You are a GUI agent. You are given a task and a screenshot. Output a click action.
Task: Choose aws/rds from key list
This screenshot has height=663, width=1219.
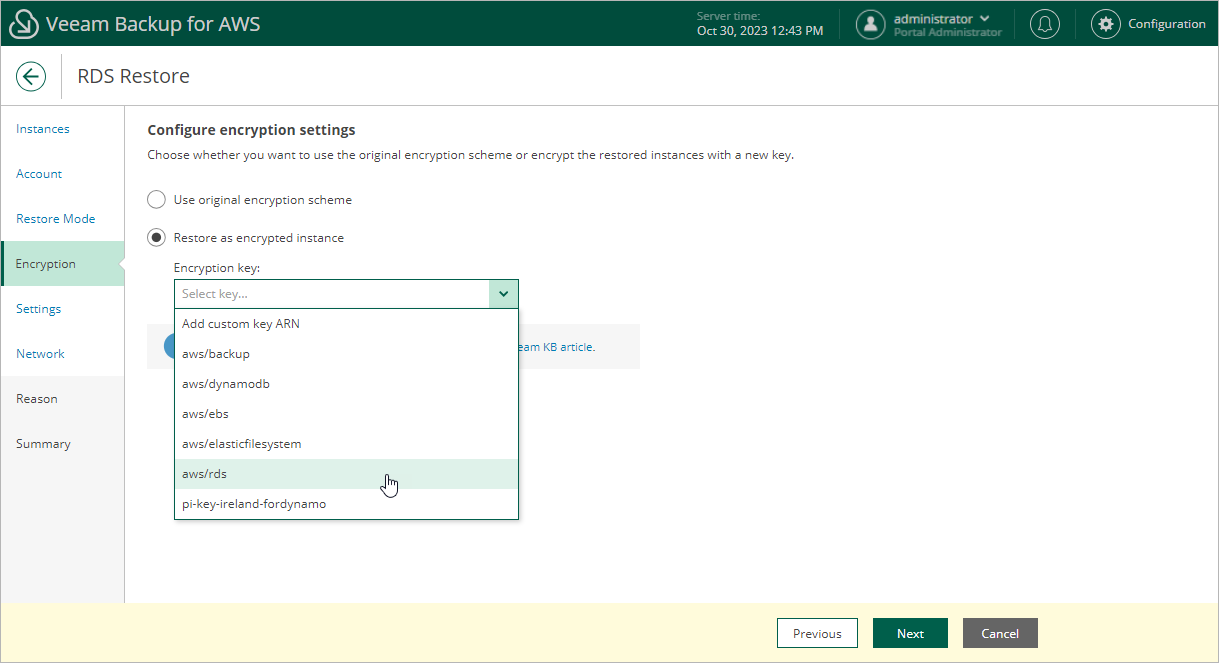click(x=346, y=474)
